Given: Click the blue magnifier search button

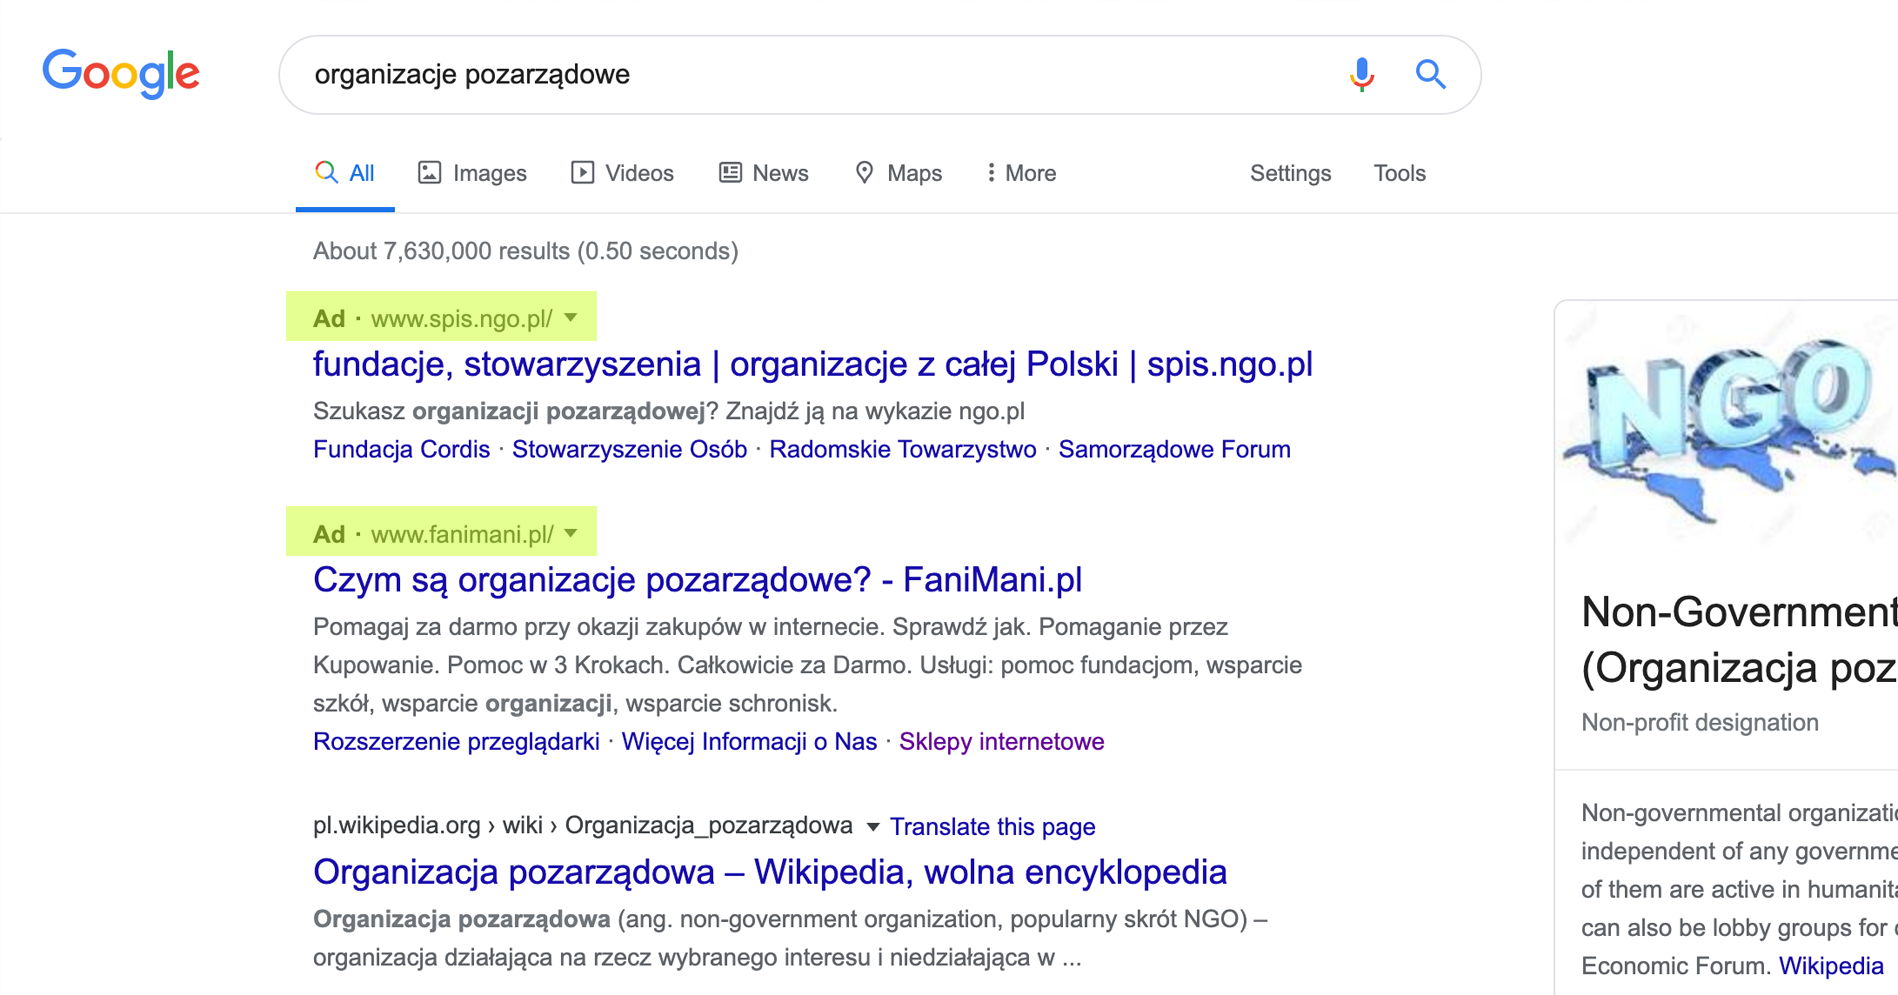Looking at the screenshot, I should [1430, 74].
